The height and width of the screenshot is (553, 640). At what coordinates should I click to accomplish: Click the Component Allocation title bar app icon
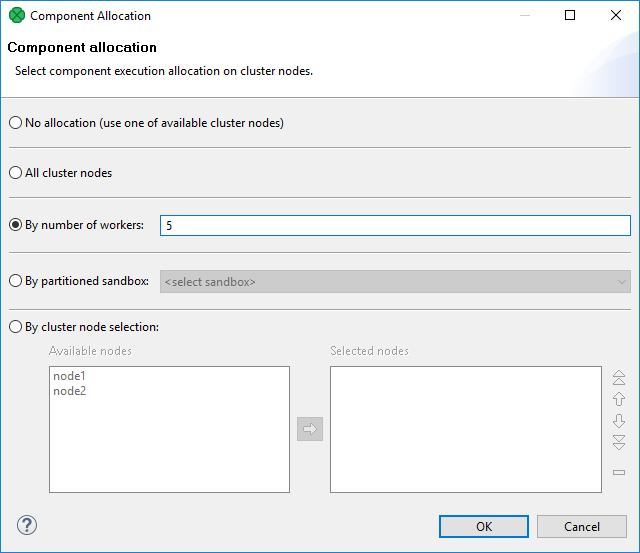(17, 16)
